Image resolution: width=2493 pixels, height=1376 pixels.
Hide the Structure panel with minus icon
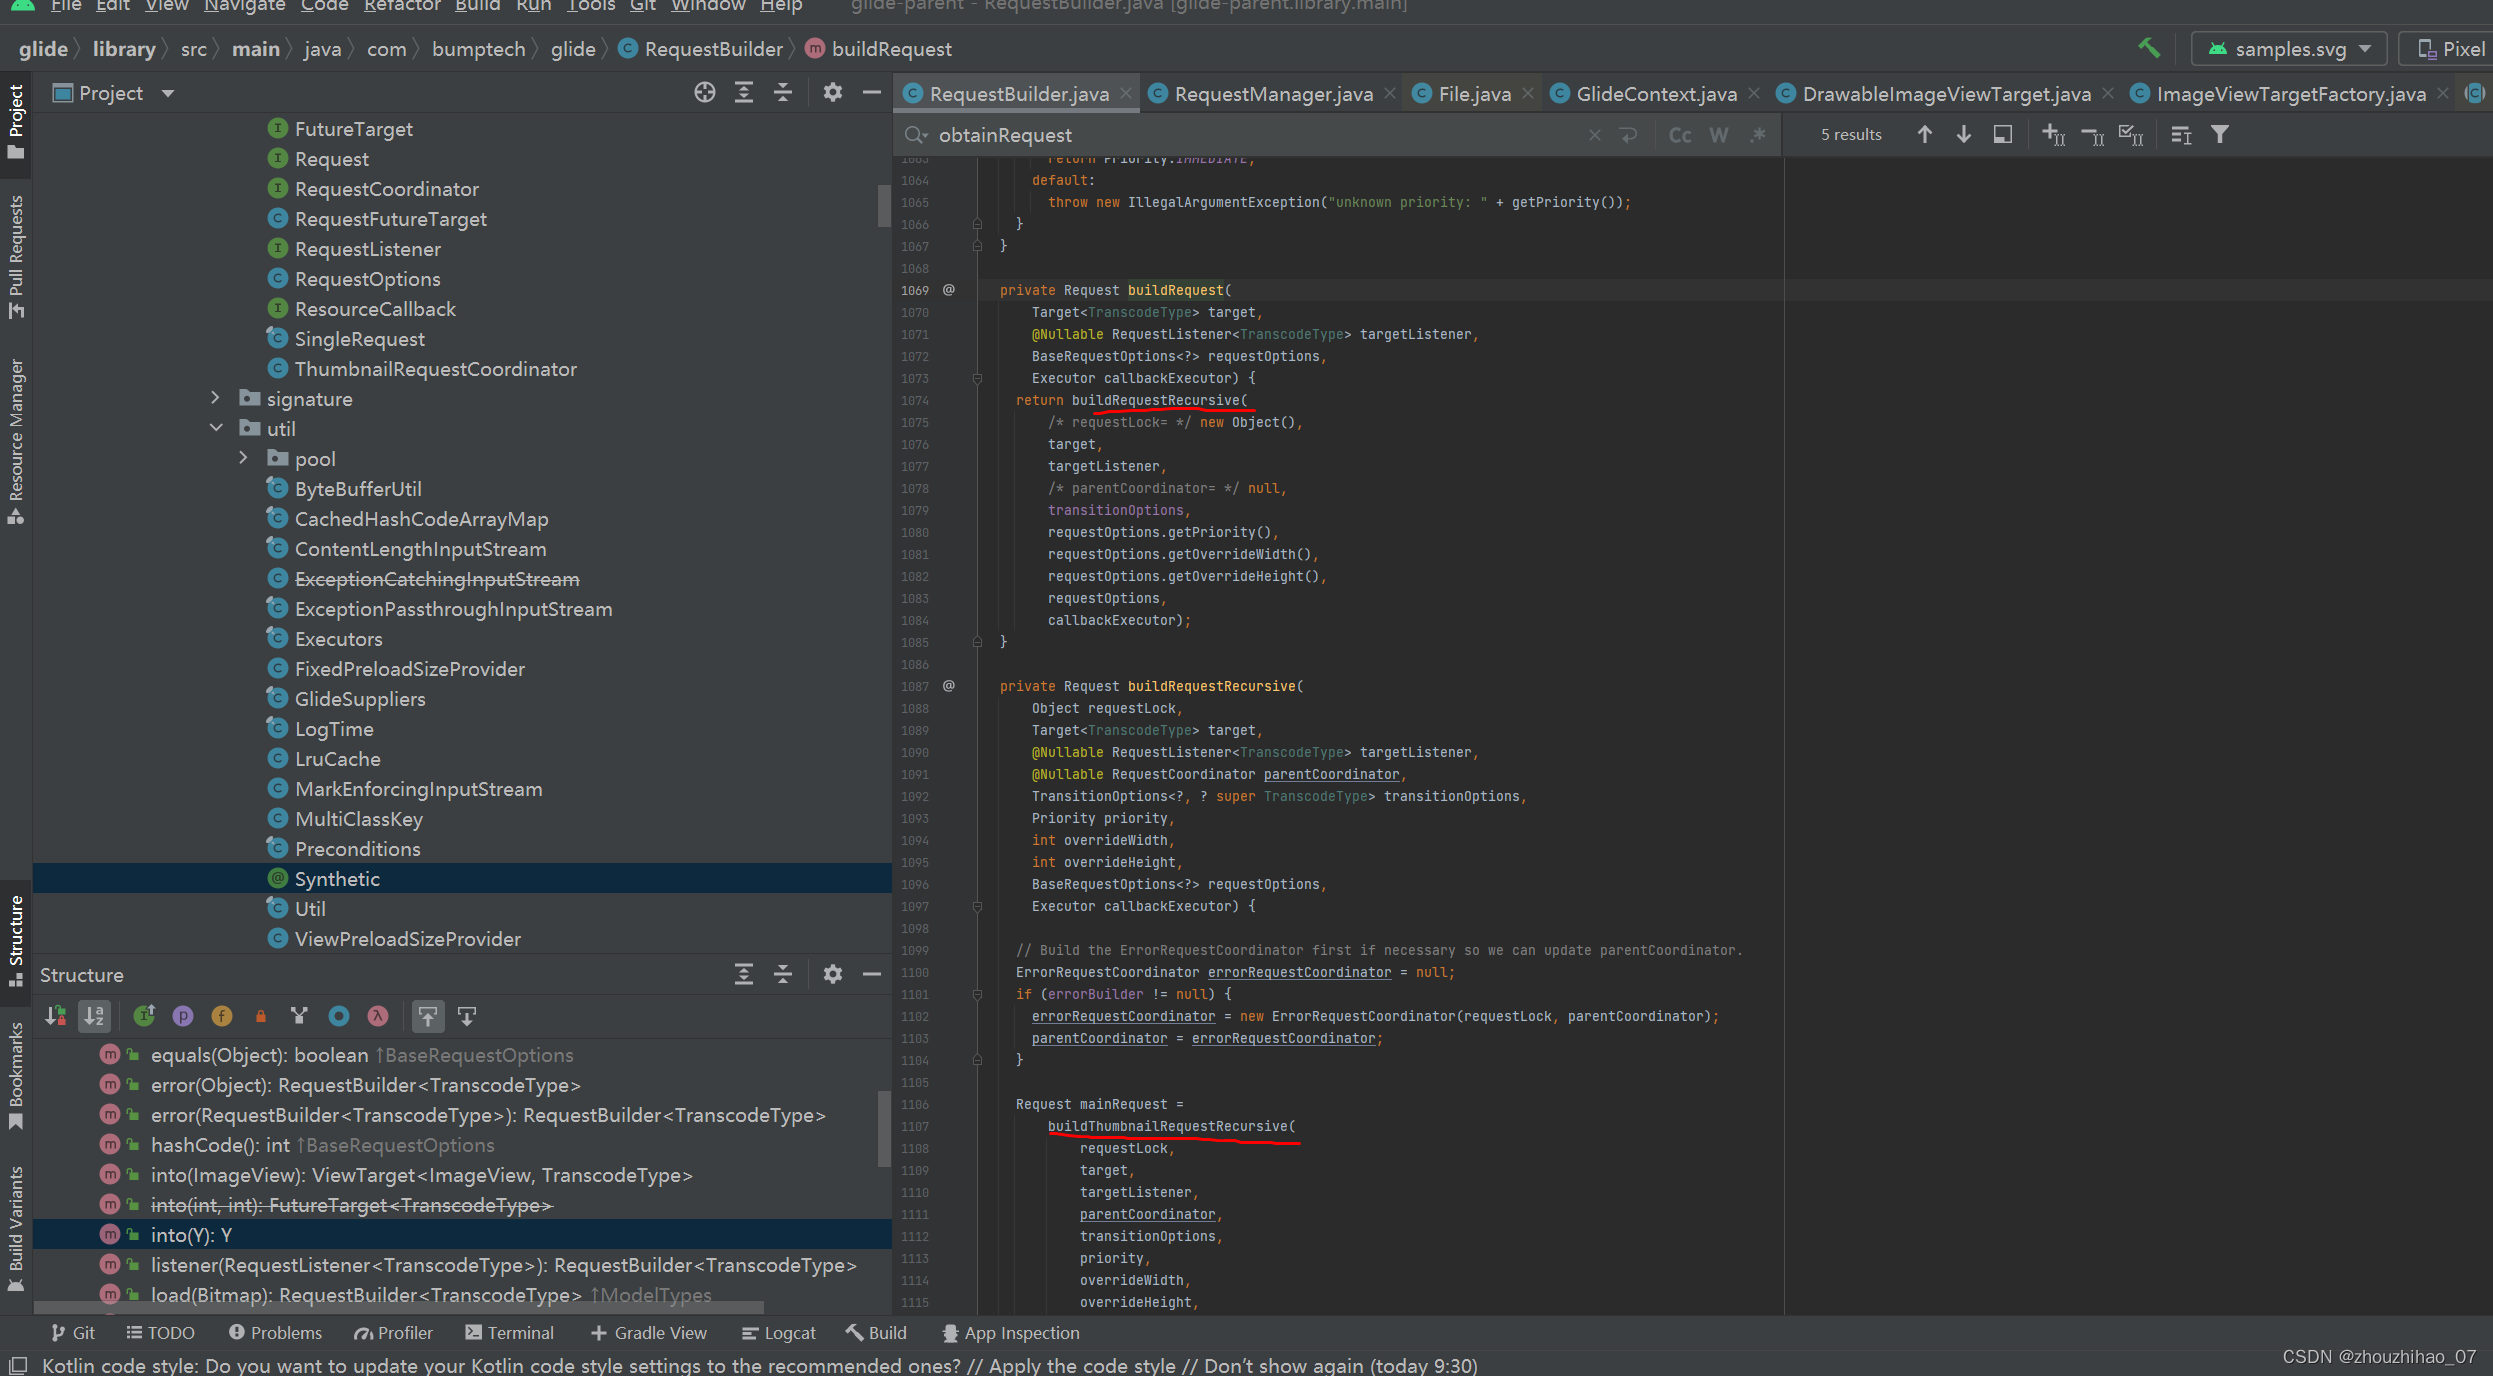pyautogui.click(x=872, y=974)
